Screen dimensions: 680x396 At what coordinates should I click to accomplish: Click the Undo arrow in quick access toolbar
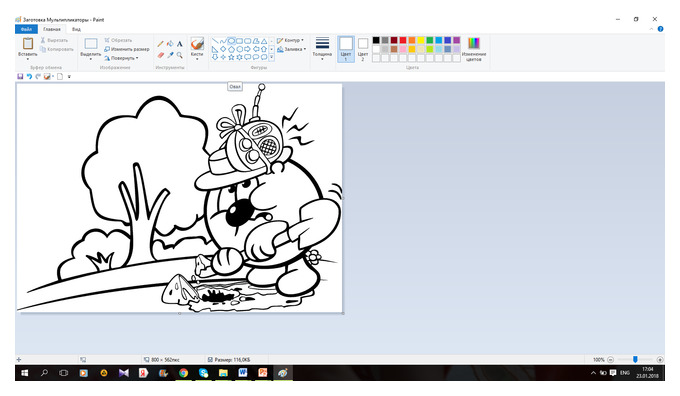(29, 76)
